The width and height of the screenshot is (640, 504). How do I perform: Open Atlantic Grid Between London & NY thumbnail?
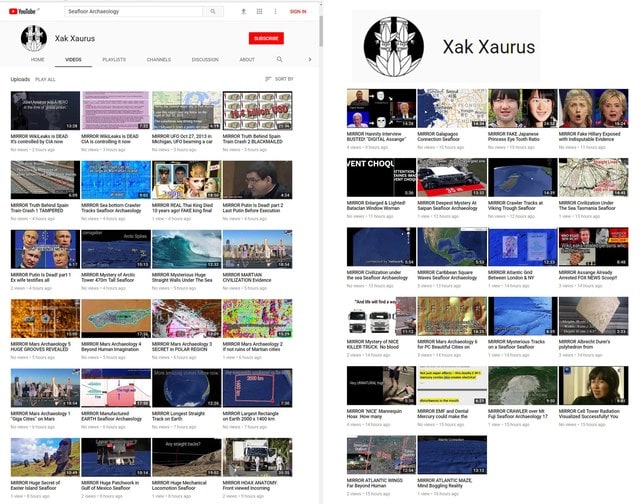(522, 247)
